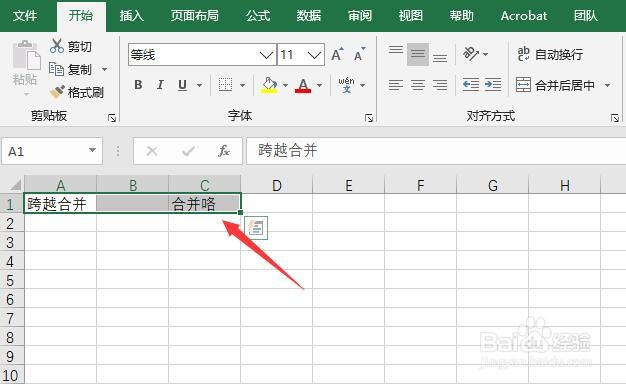Image resolution: width=626 pixels, height=384 pixels.
Task: Switch to the Formulas (公式) tab
Action: (x=258, y=16)
